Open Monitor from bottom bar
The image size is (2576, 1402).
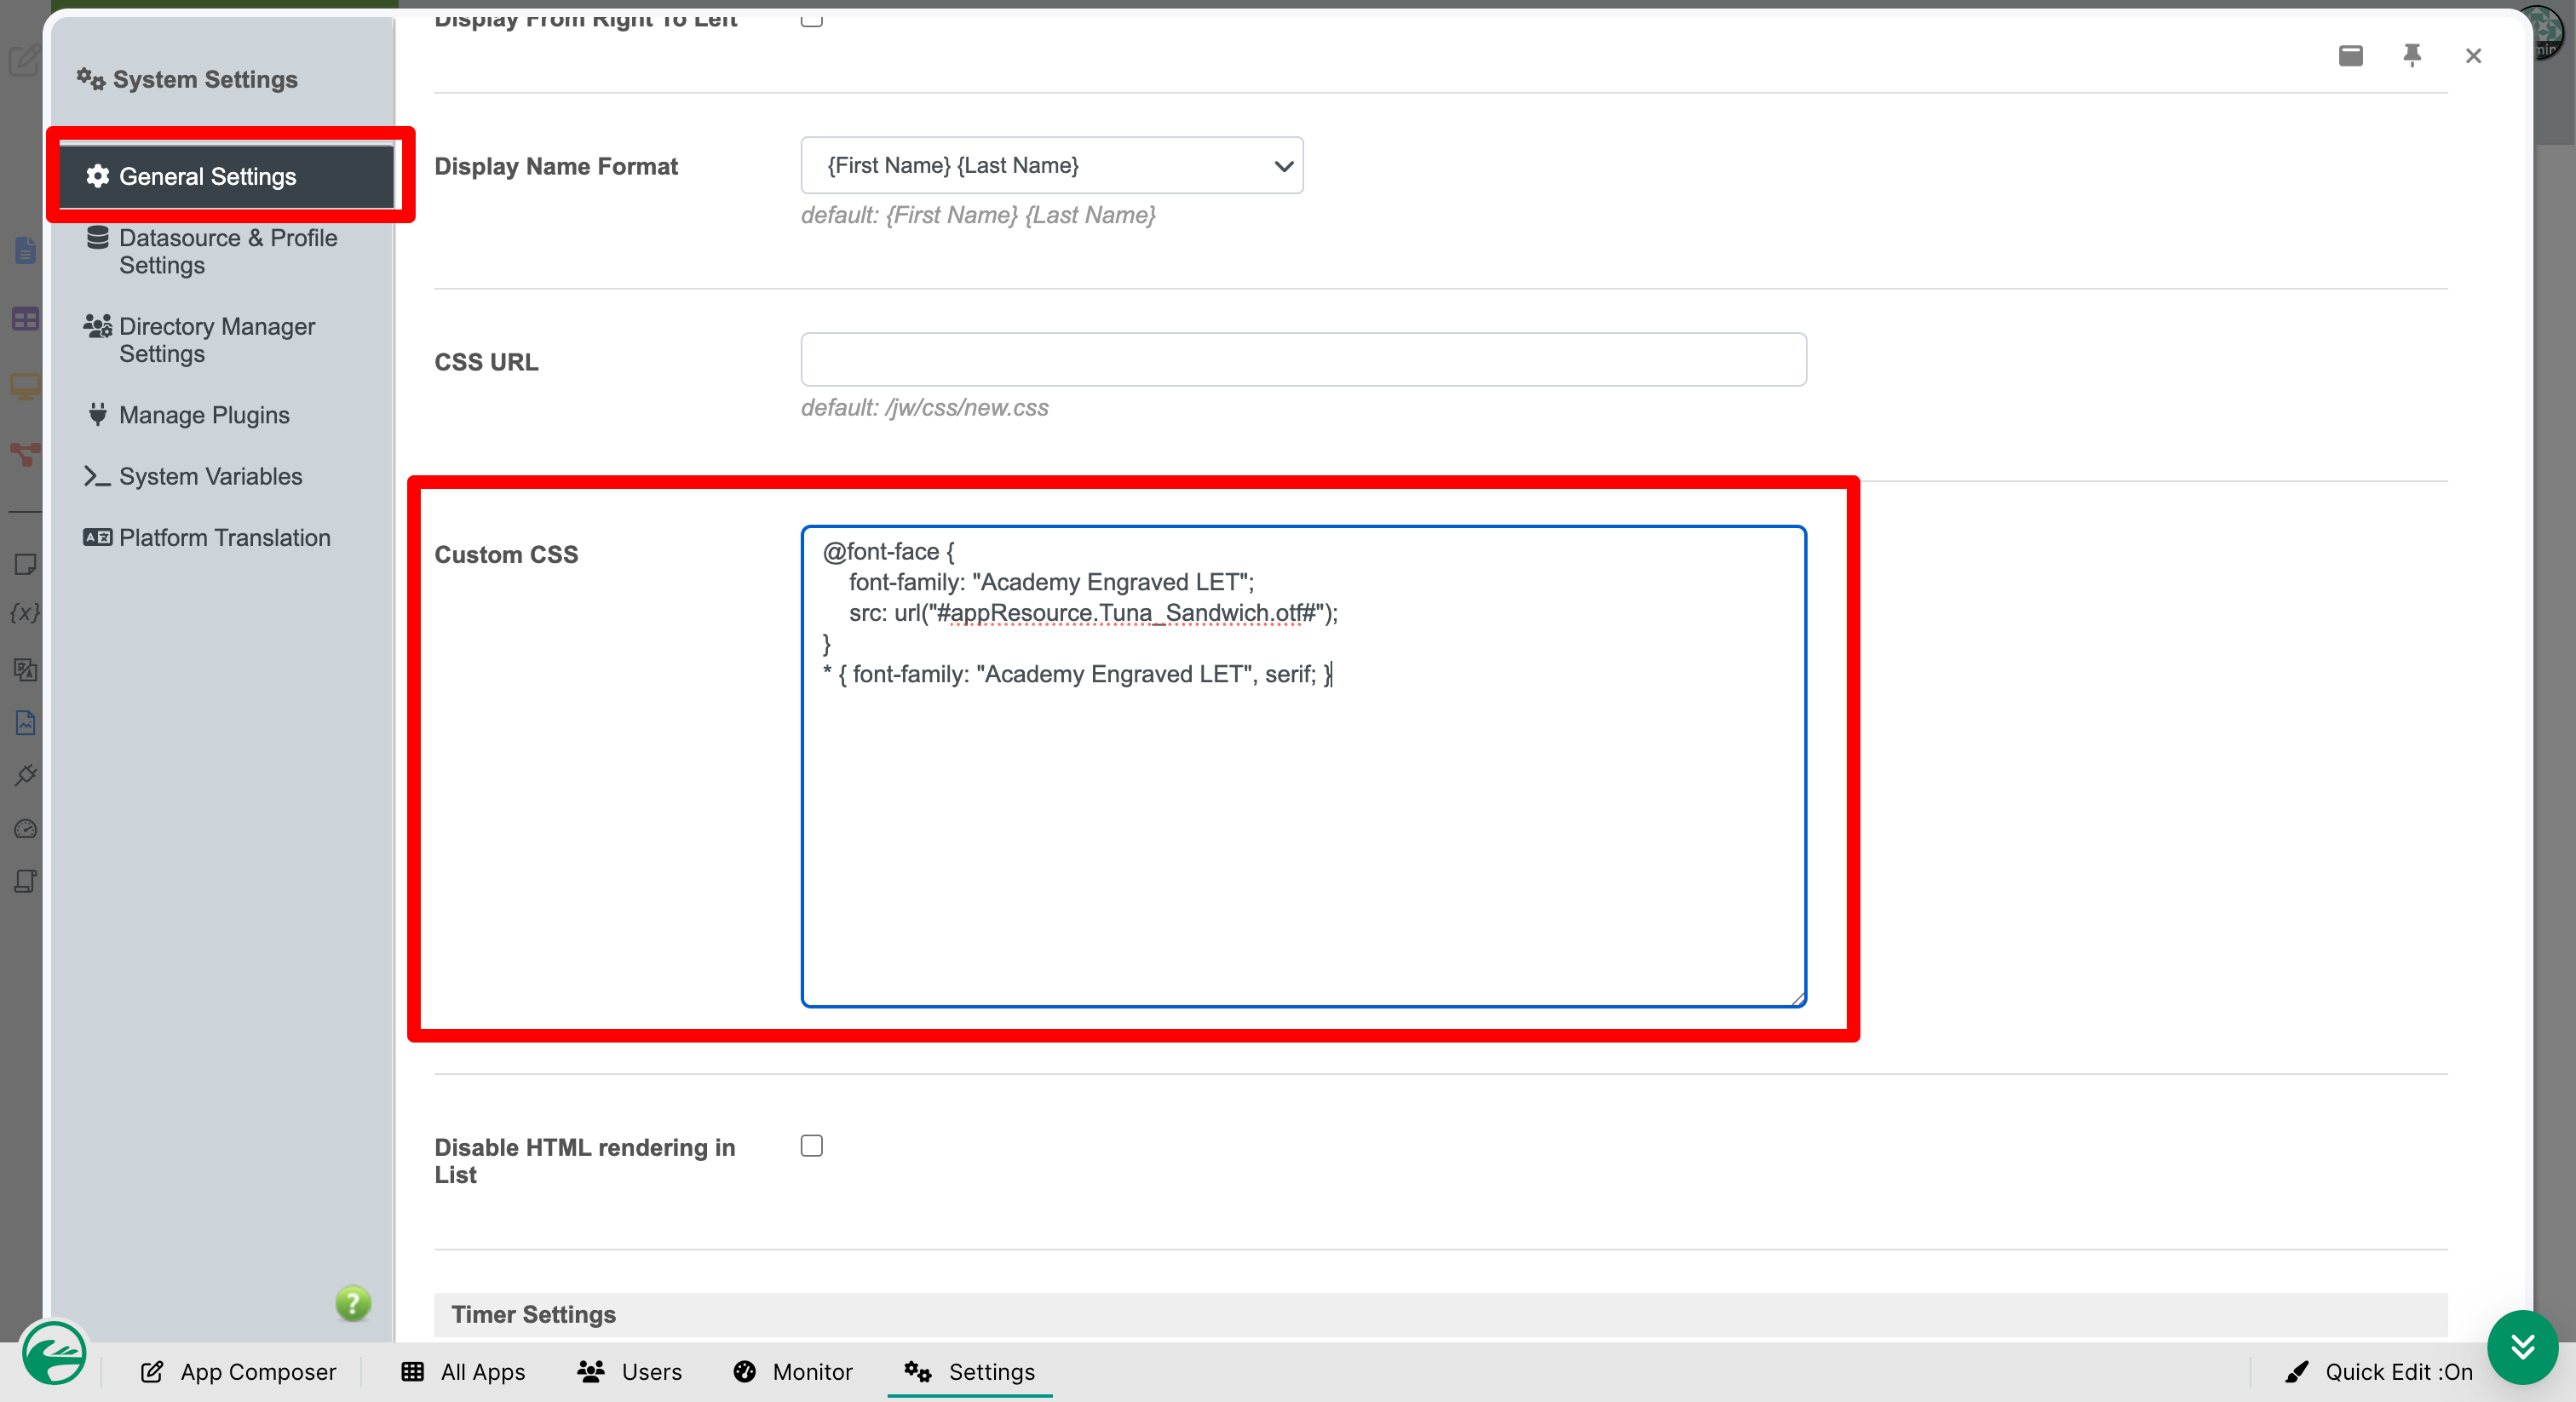click(x=793, y=1372)
